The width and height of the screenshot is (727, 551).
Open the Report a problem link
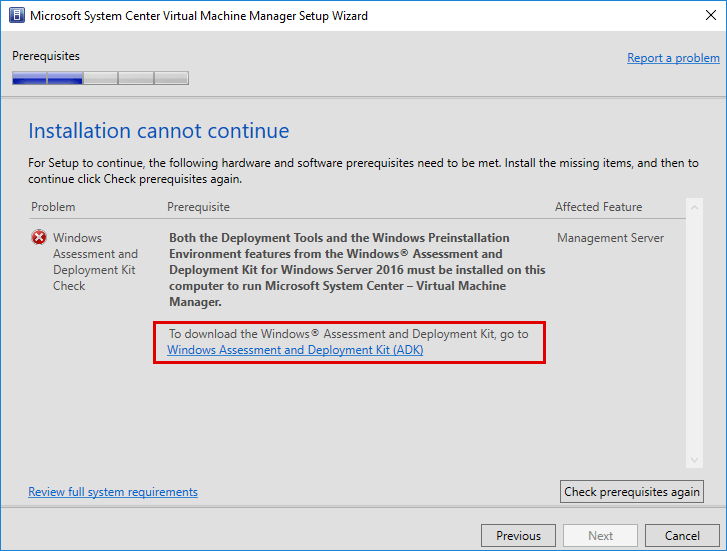coord(673,58)
